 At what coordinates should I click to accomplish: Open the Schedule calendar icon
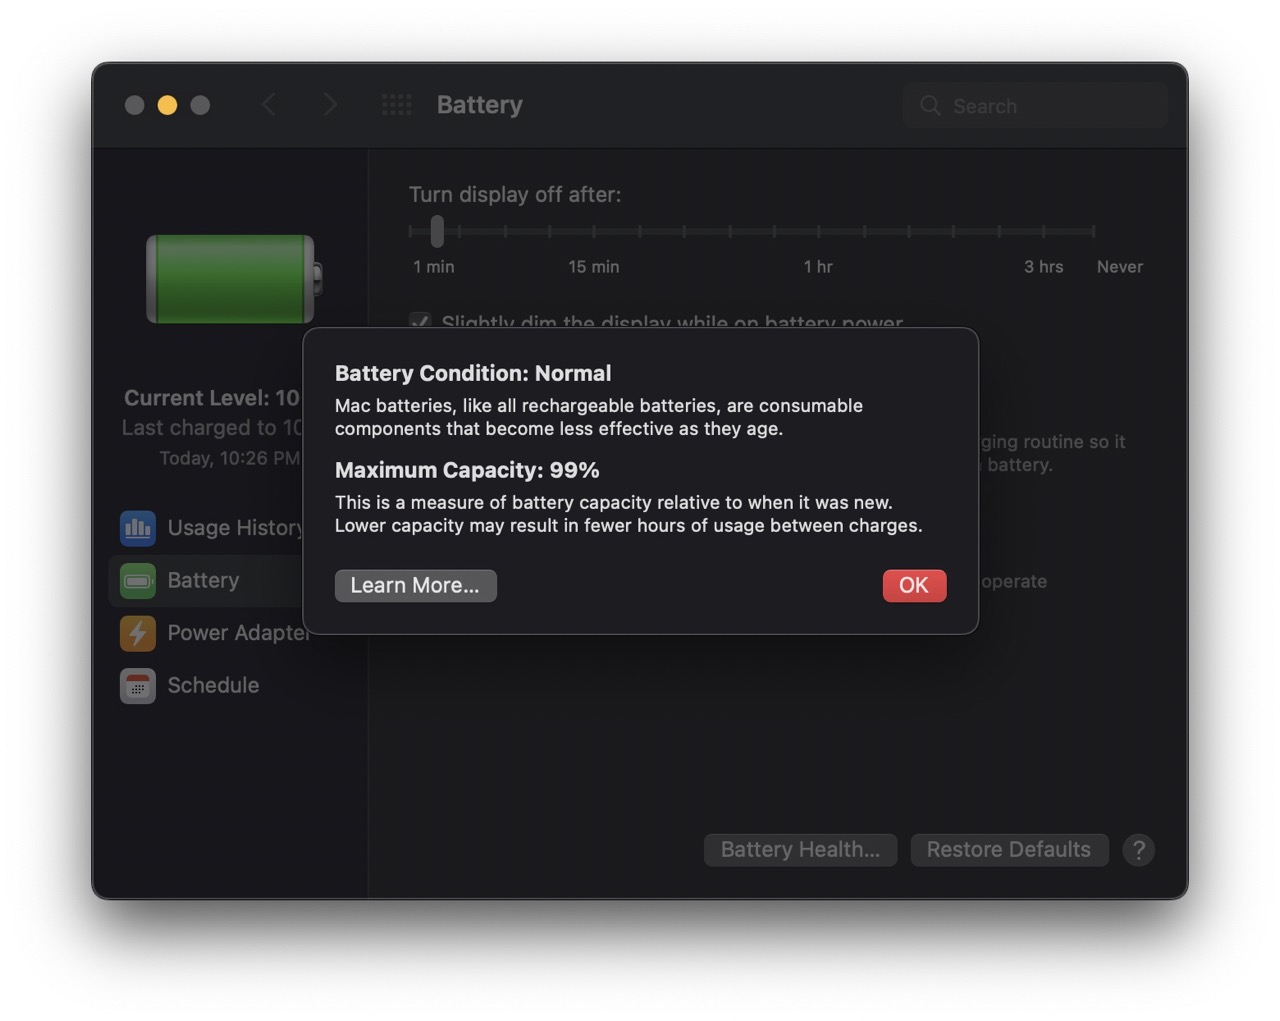[x=138, y=686]
